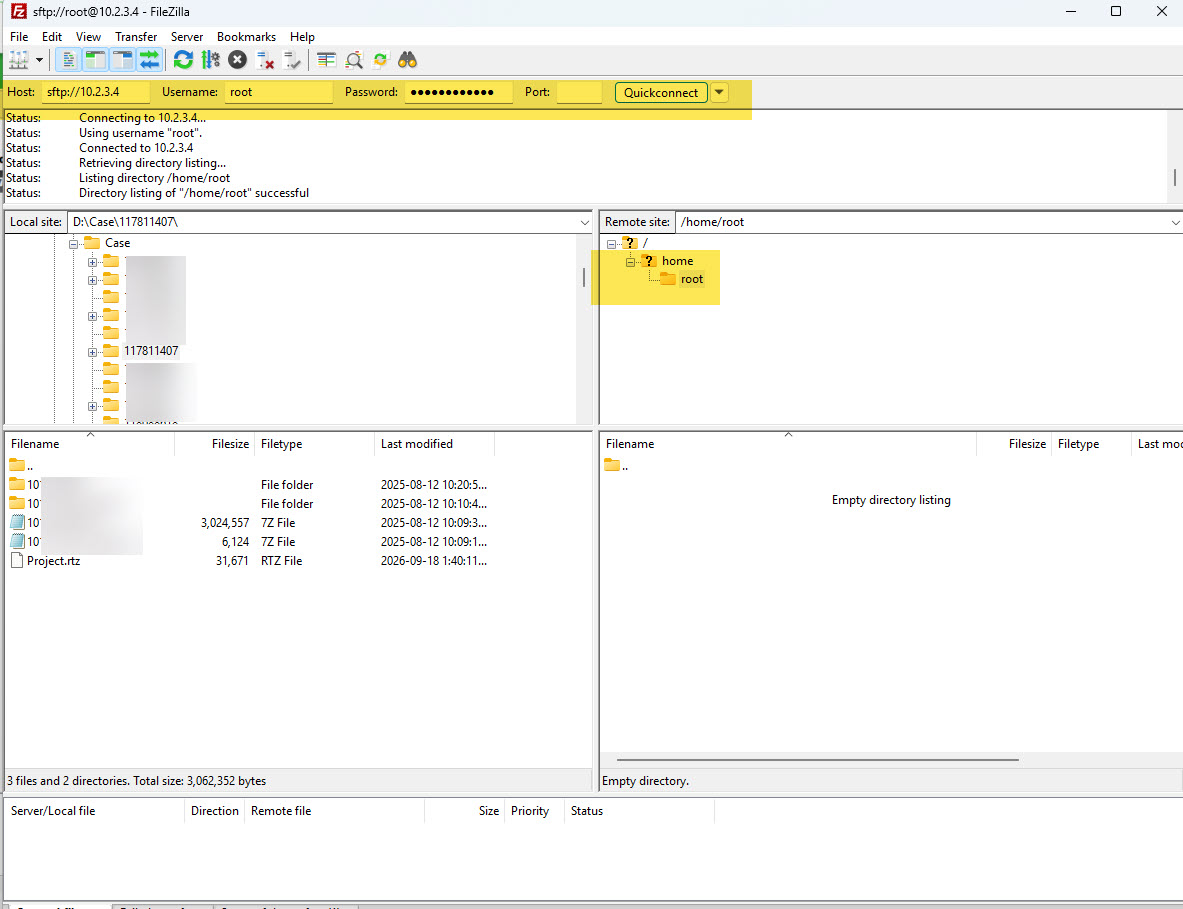Open the Help menu
The width and height of the screenshot is (1183, 909).
click(x=302, y=37)
